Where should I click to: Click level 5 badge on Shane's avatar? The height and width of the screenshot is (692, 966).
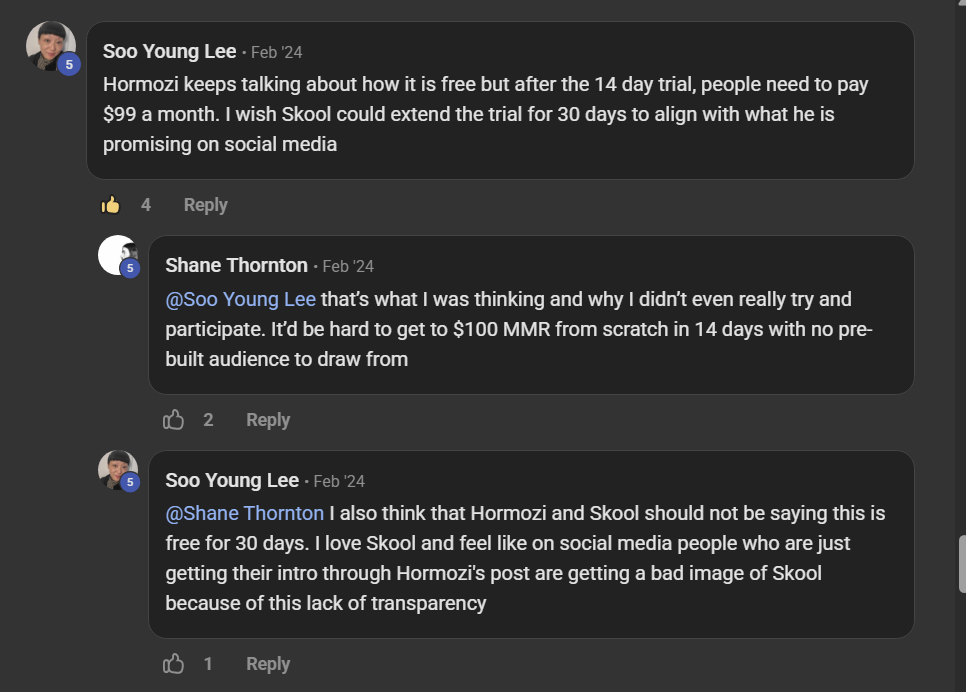point(130,268)
